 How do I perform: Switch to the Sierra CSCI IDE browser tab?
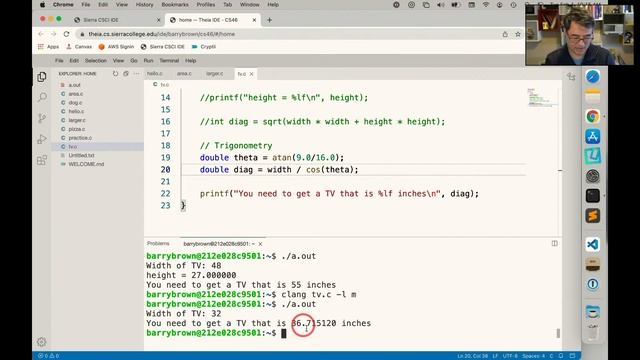click(x=101, y=20)
